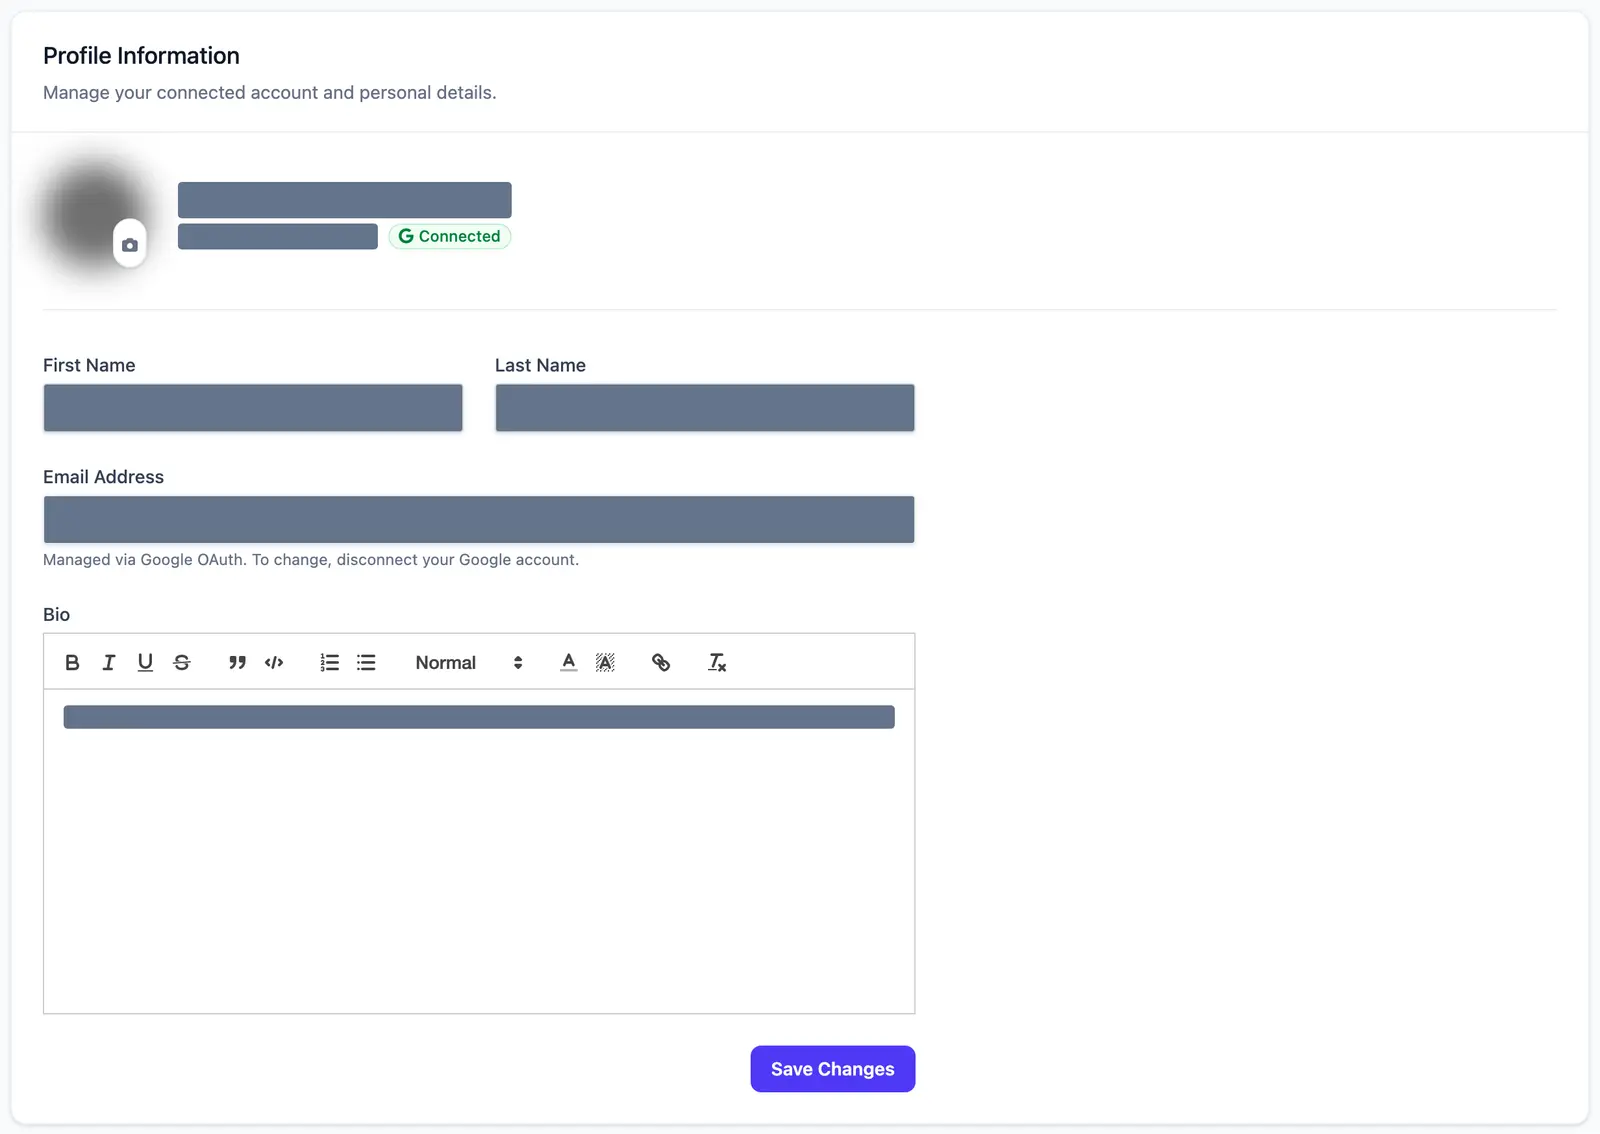1600x1134 pixels.
Task: Insert a blockquote in the Bio
Action: click(x=237, y=662)
